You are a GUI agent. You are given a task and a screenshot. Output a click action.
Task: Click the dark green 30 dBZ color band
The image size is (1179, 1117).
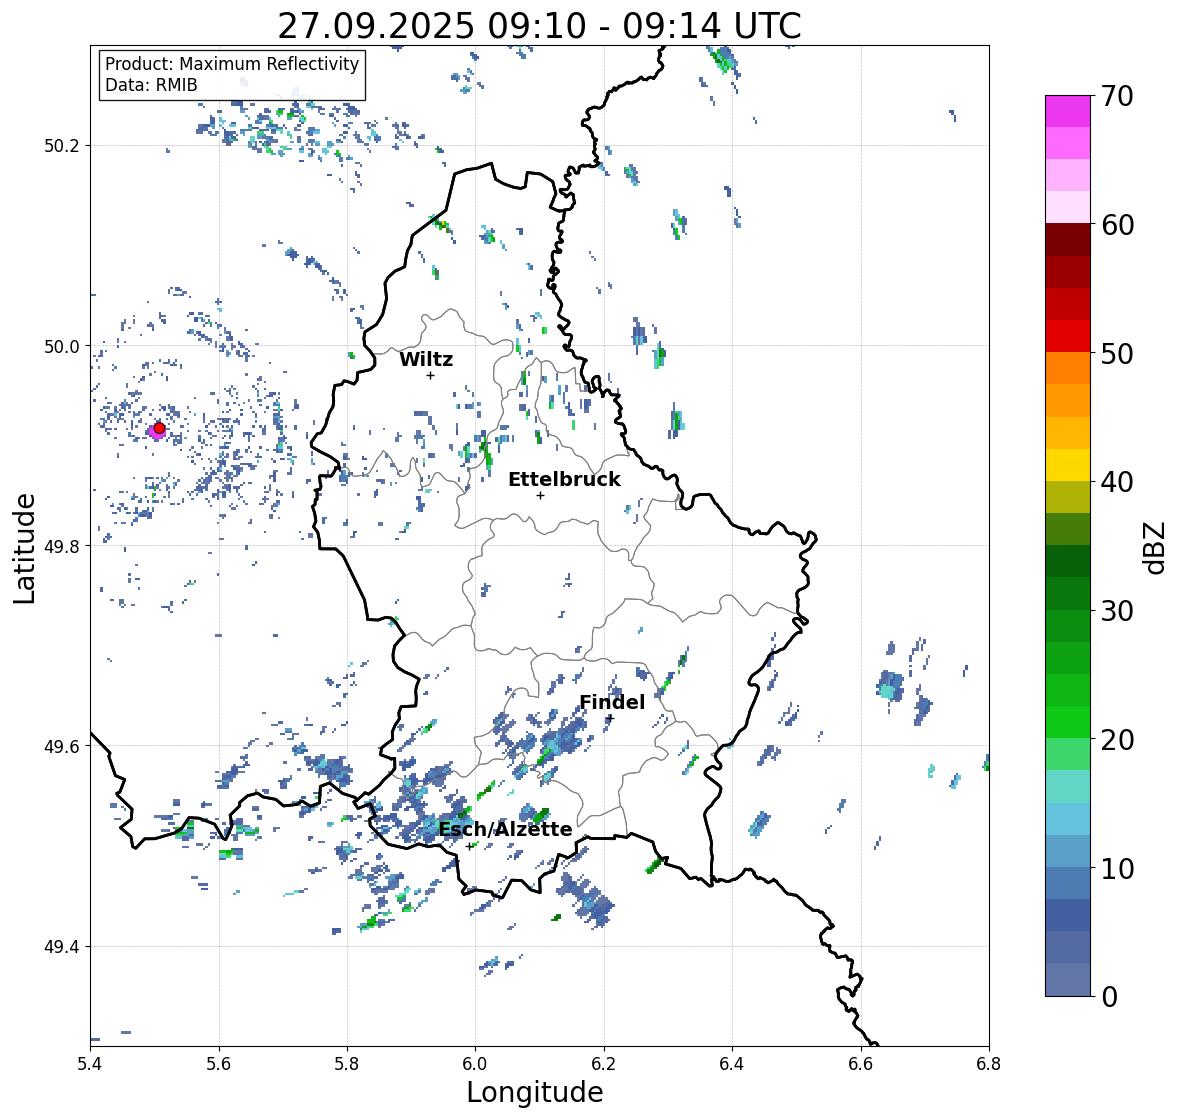[x=1068, y=594]
